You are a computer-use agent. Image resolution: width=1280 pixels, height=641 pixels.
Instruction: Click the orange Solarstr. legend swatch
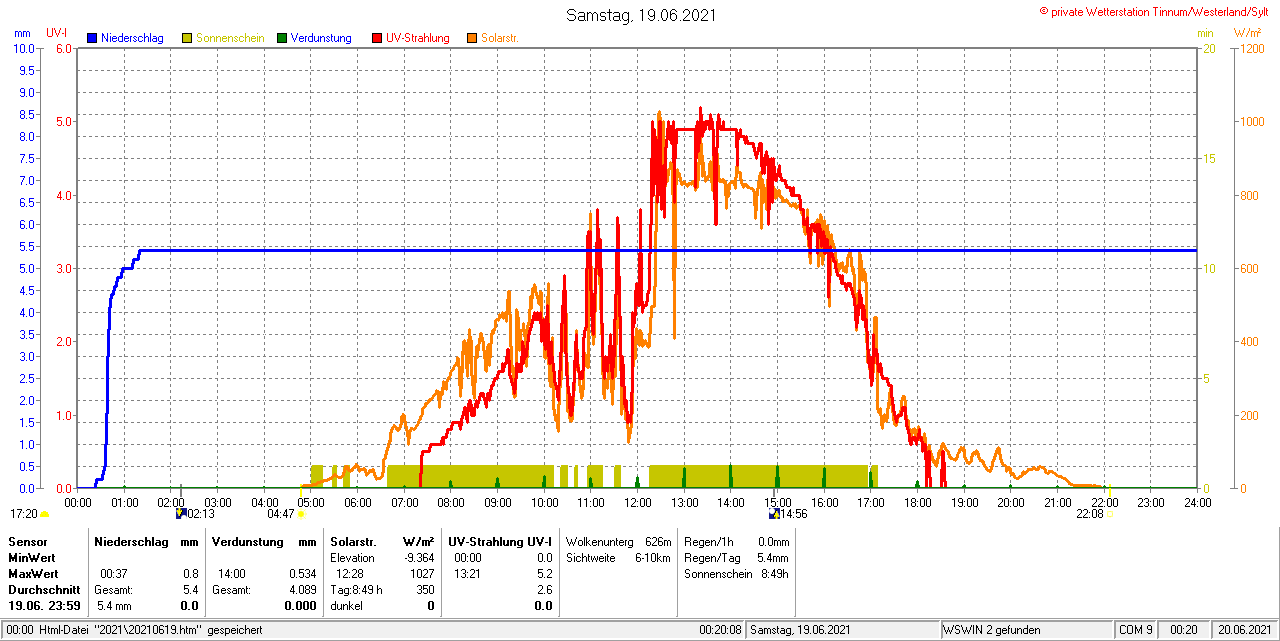[472, 38]
